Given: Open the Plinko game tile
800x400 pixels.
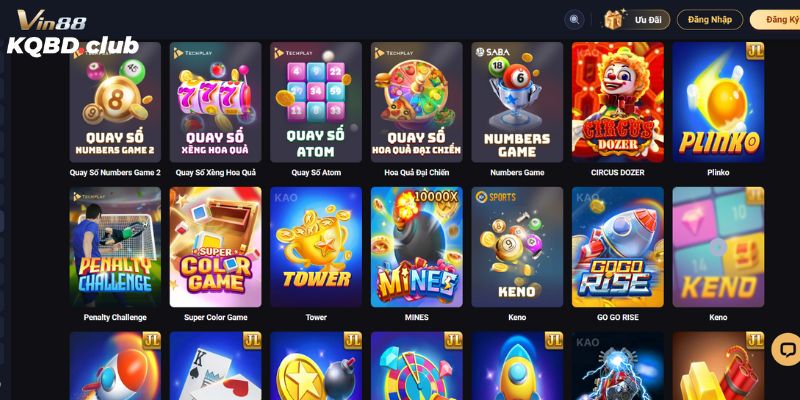Looking at the screenshot, I should point(718,102).
